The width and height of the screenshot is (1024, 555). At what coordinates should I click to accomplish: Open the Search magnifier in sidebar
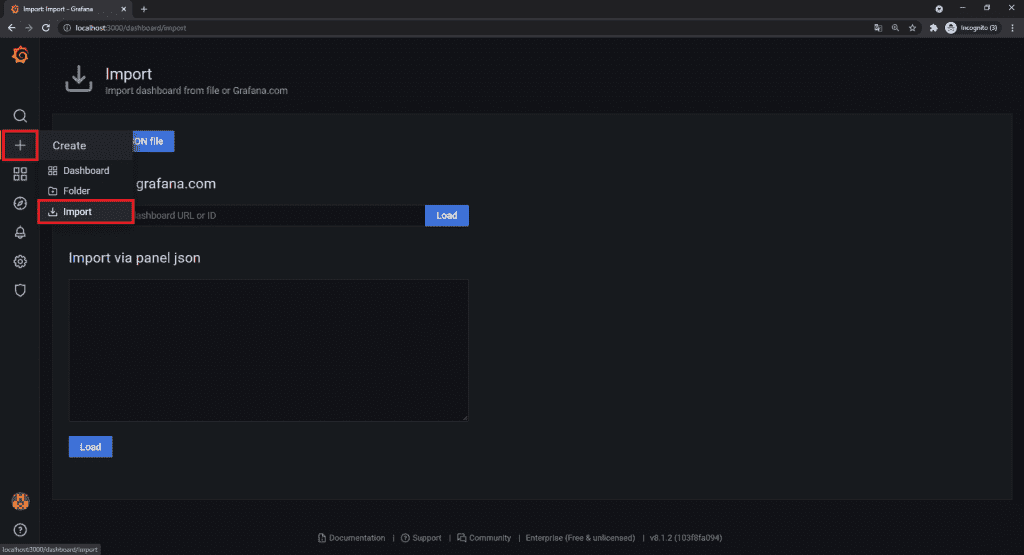(20, 116)
